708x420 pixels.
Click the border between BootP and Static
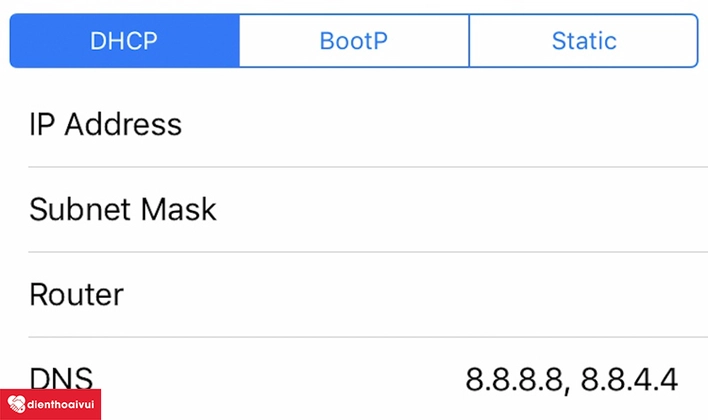(469, 41)
